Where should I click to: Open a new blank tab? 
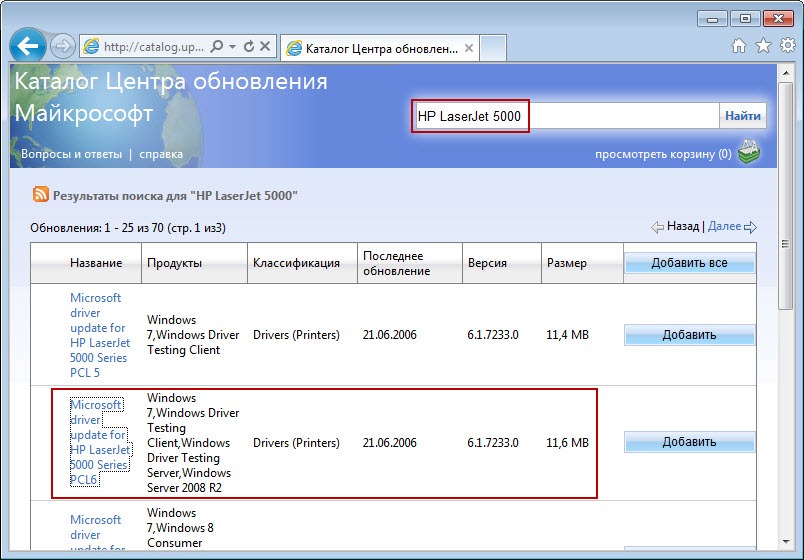[493, 49]
